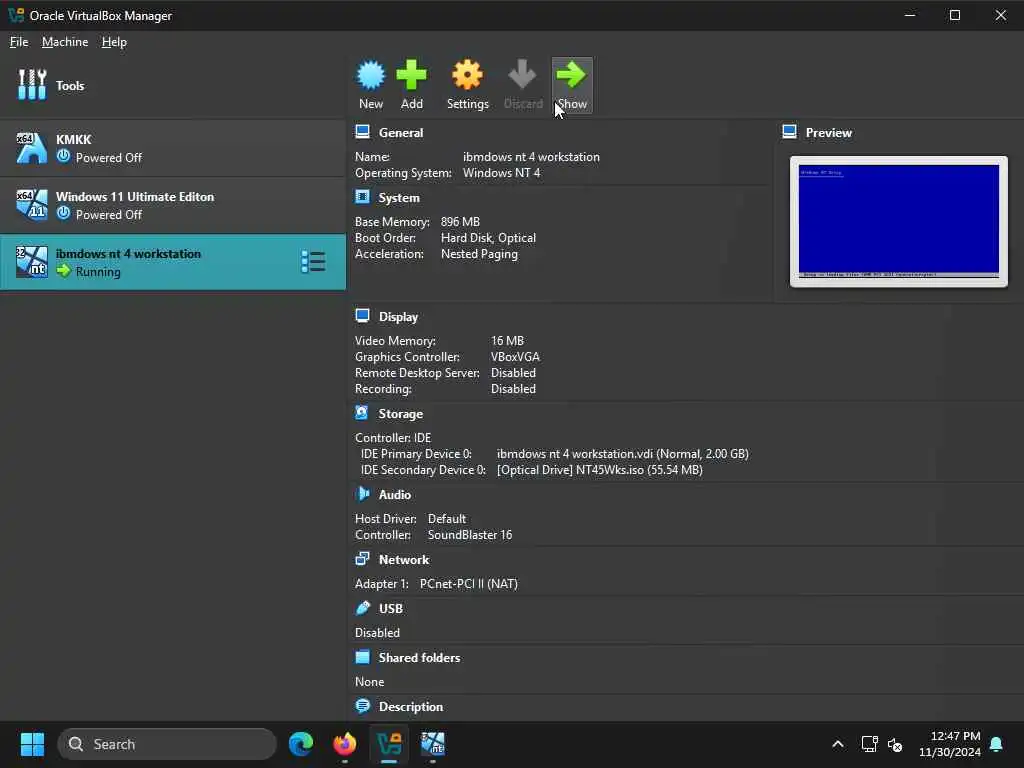Click the VirtualBox logo in title bar
The image size is (1024, 768).
click(16, 15)
